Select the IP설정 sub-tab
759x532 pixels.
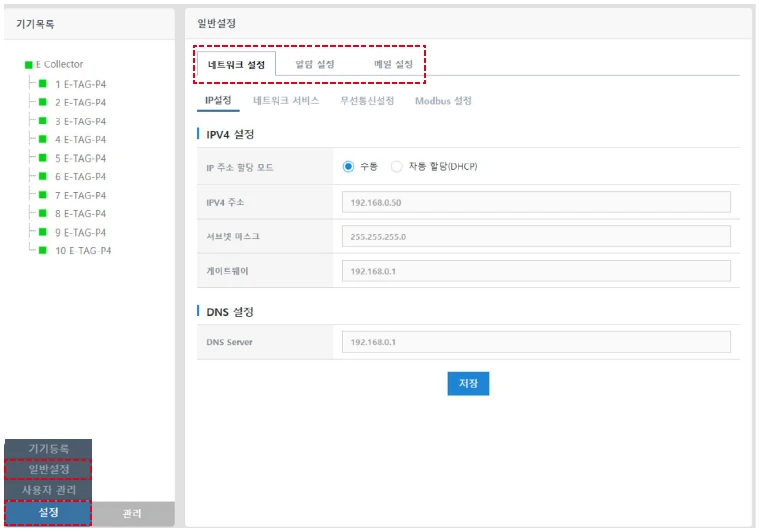point(218,101)
